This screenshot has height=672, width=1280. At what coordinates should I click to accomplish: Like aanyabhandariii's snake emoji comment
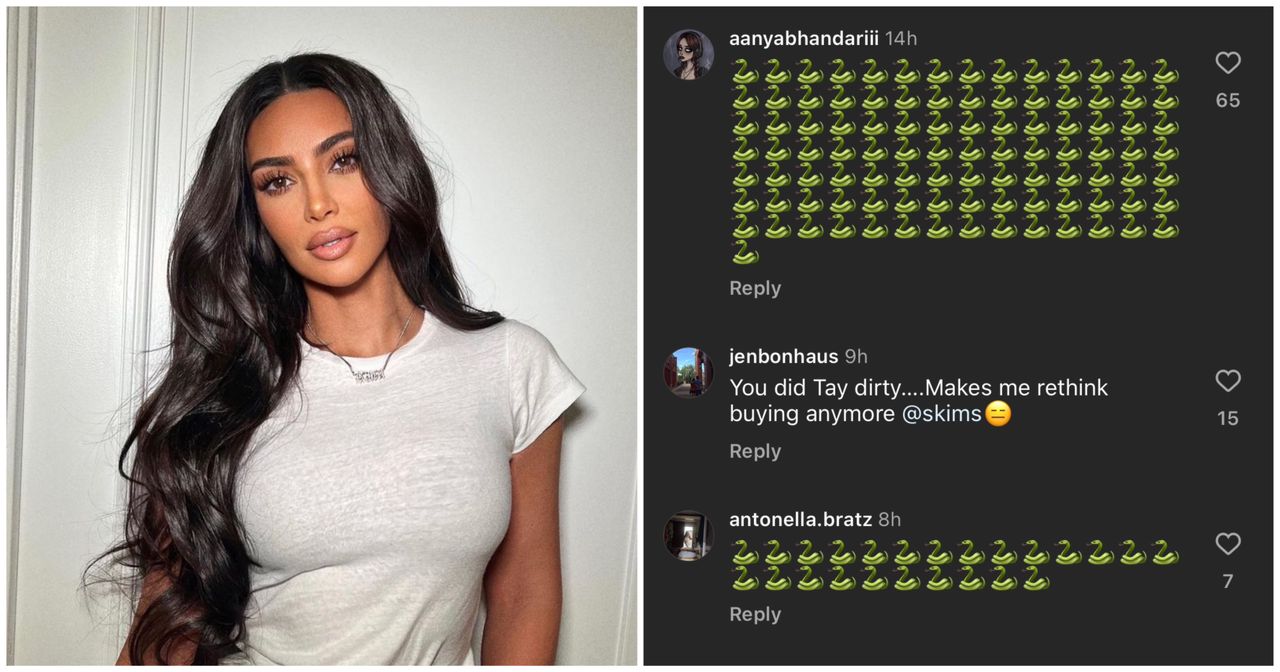point(1228,63)
